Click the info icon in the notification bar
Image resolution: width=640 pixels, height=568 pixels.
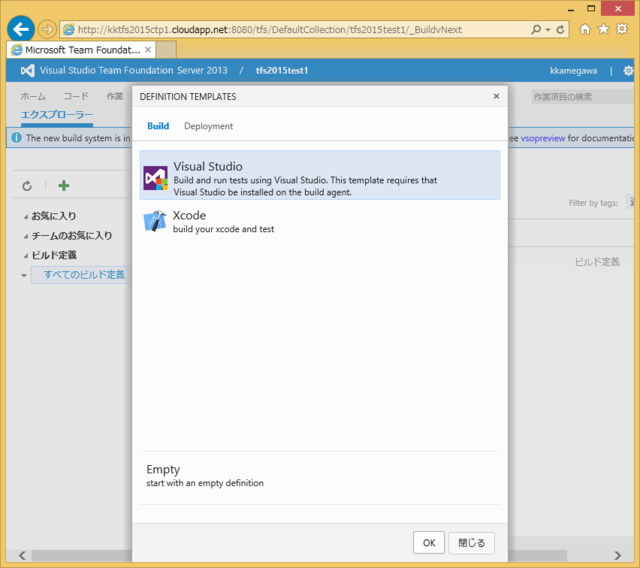[x=17, y=138]
